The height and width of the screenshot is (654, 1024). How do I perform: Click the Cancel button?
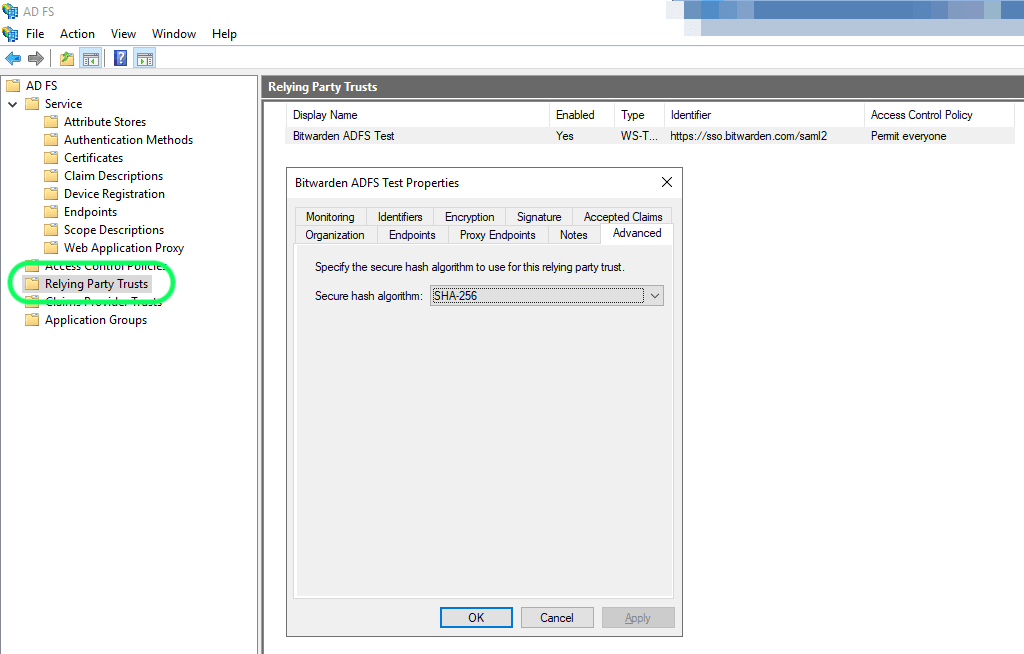click(556, 617)
